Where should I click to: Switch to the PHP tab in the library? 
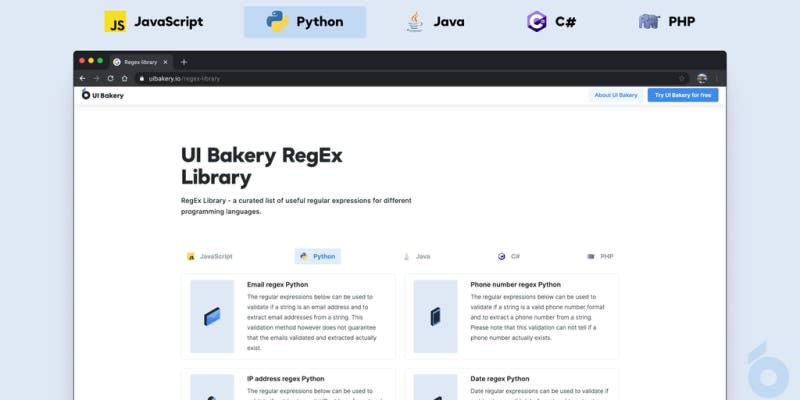[x=600, y=256]
